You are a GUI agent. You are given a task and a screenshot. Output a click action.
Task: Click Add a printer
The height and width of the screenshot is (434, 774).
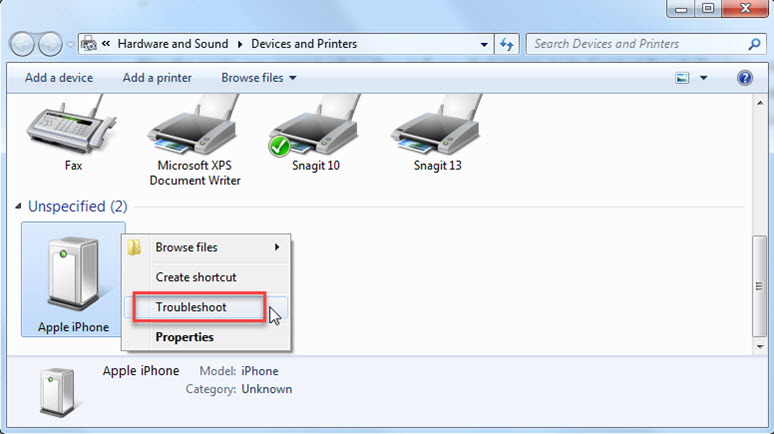tap(157, 78)
